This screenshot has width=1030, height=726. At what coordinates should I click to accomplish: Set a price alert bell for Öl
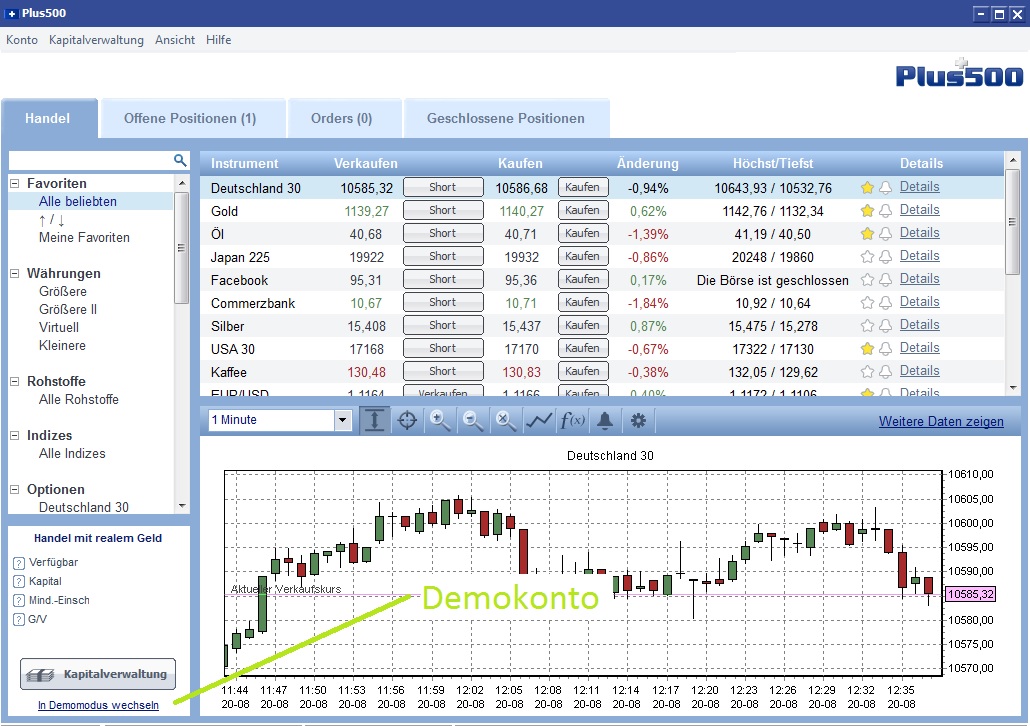[885, 234]
